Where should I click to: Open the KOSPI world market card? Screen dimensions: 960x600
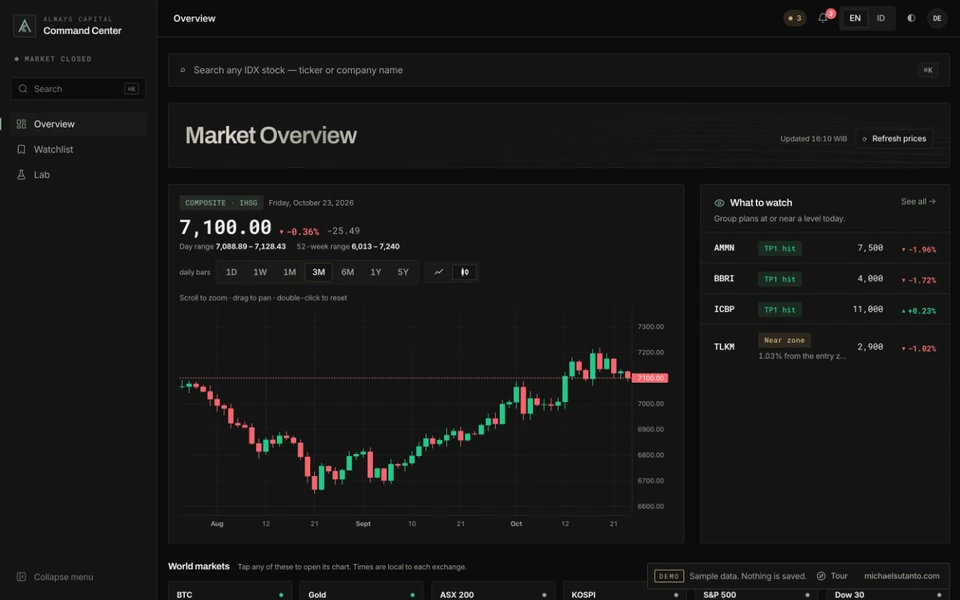coord(624,591)
